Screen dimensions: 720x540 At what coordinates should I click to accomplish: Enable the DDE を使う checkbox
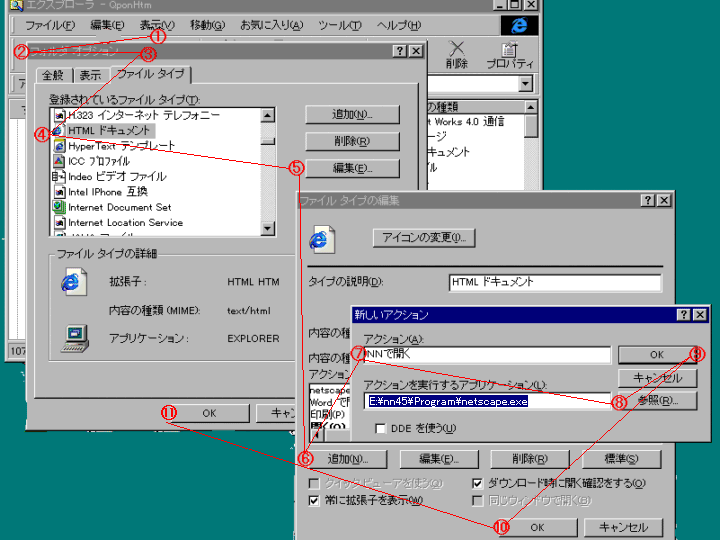click(382, 428)
